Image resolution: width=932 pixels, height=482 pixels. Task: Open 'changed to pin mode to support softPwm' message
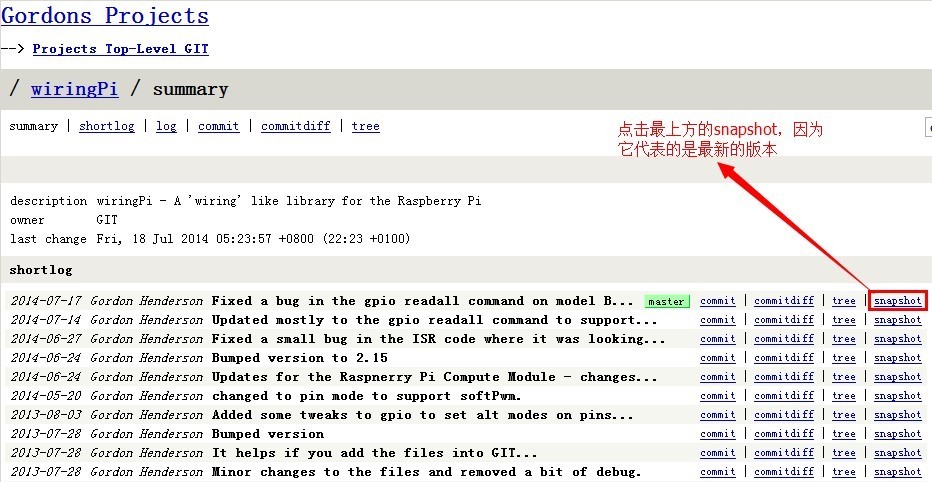coord(367,396)
